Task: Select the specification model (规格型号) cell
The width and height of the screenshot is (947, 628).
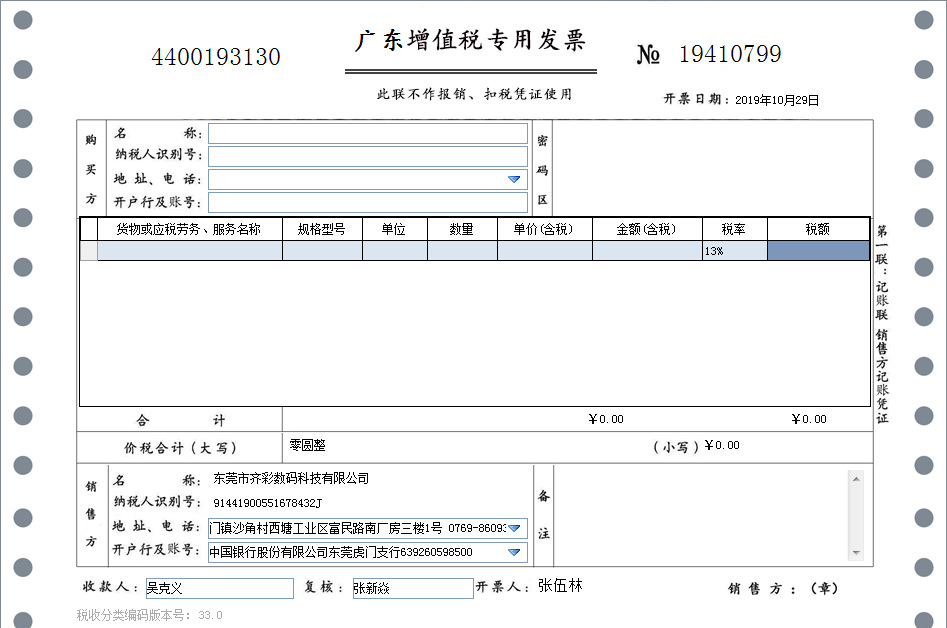Action: (323, 251)
